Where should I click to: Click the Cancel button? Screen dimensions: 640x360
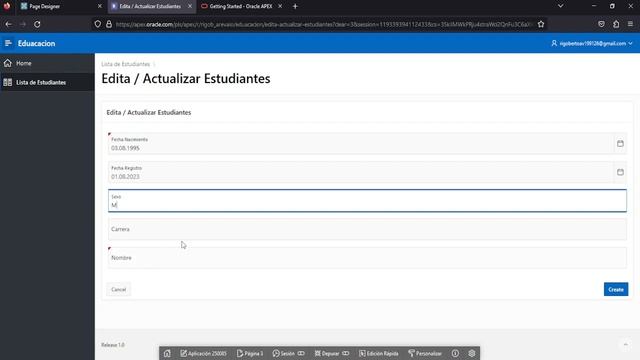118,289
